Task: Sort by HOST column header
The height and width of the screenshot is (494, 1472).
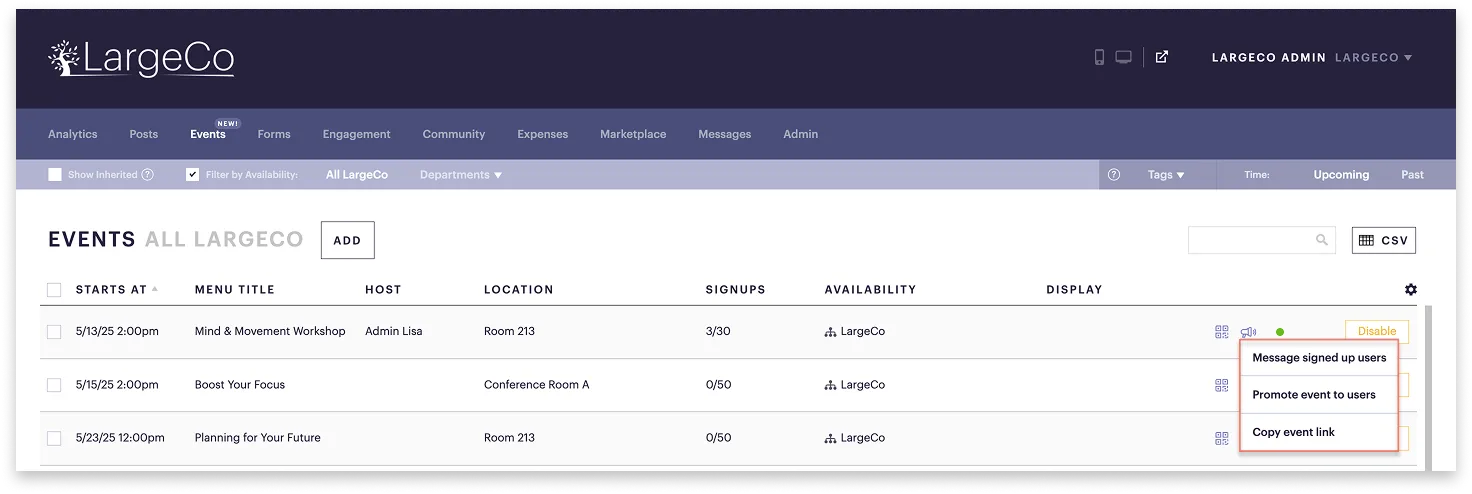Action: tap(383, 290)
